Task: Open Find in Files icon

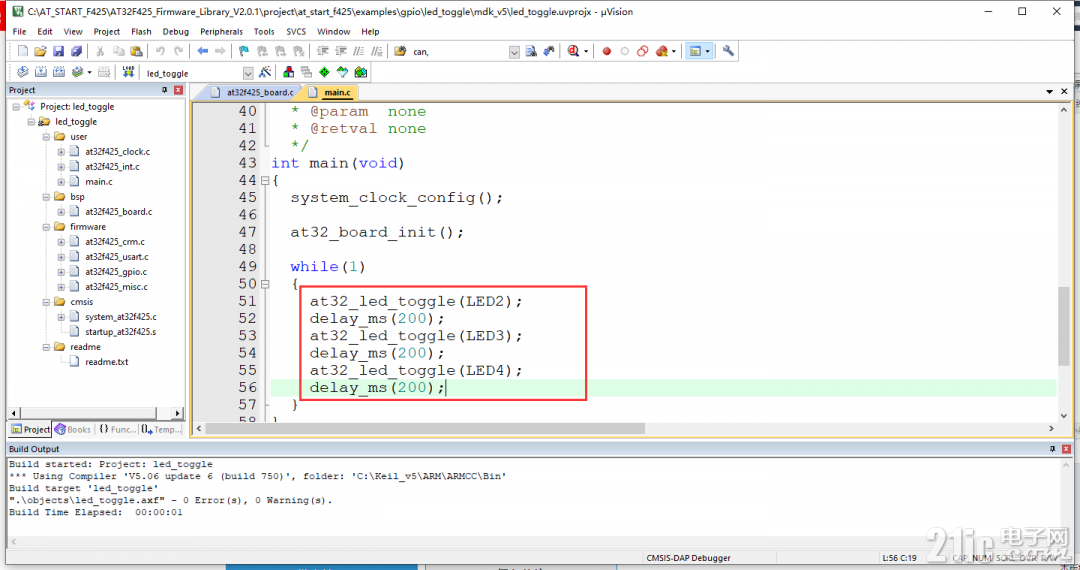Action: point(400,51)
